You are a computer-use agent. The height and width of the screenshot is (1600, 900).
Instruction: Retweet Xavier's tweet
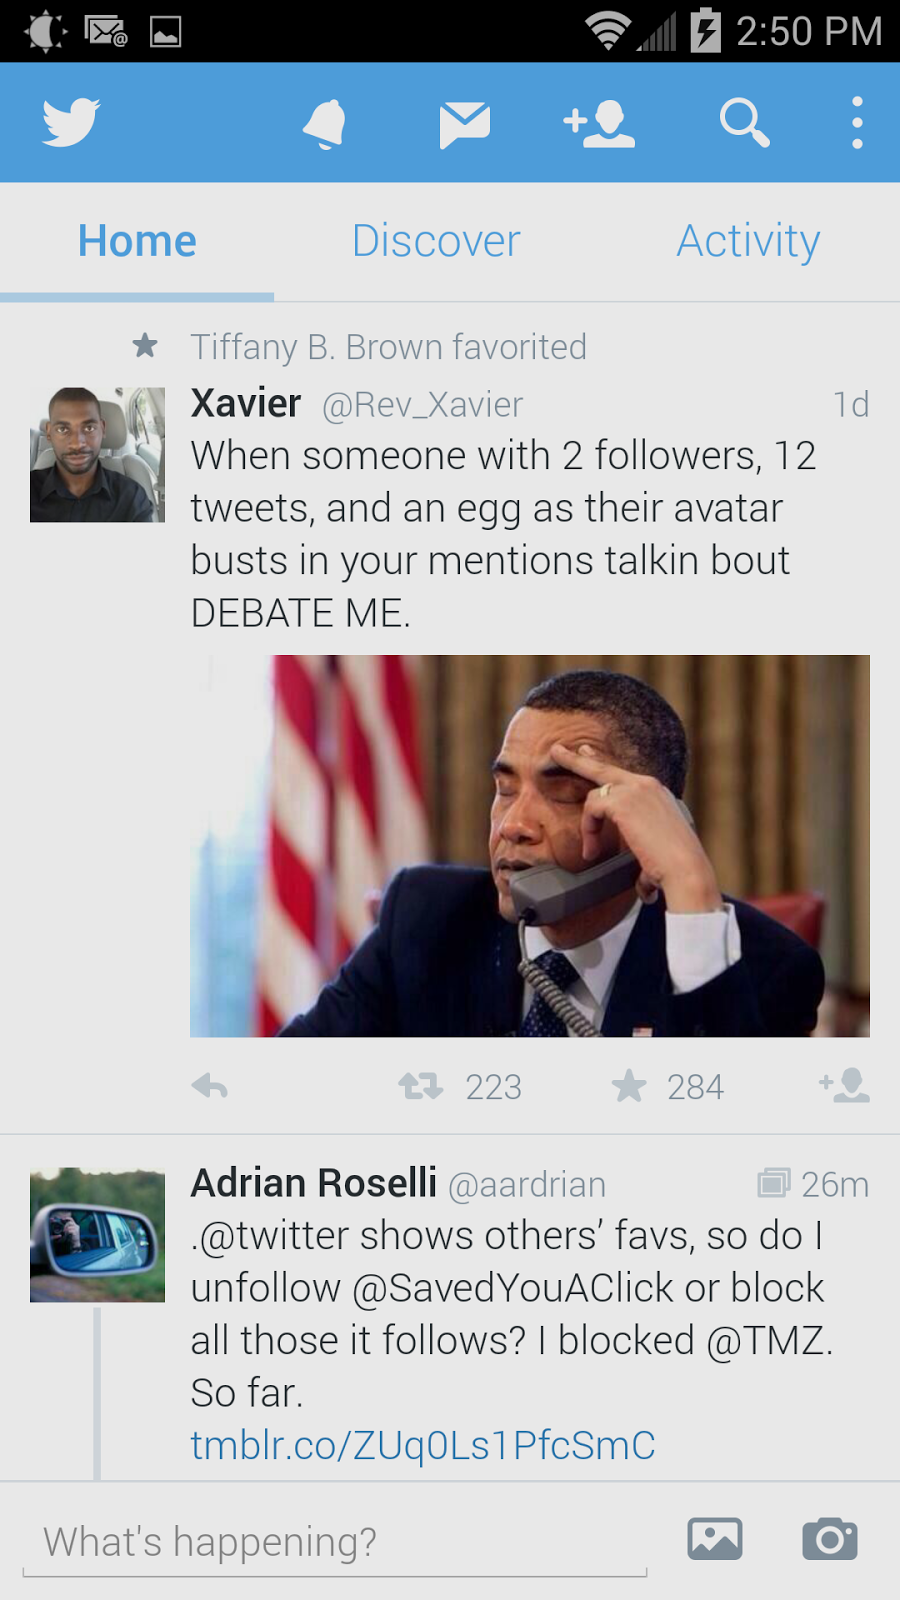point(421,1086)
